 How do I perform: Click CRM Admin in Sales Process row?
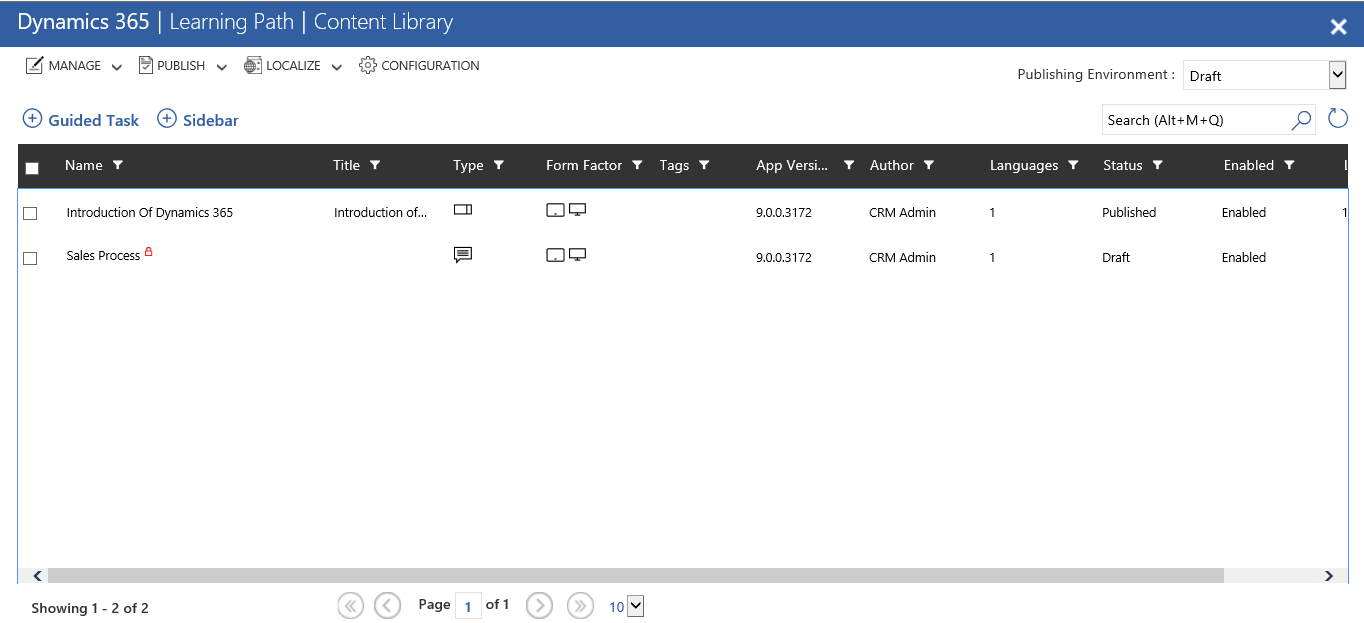(x=903, y=257)
